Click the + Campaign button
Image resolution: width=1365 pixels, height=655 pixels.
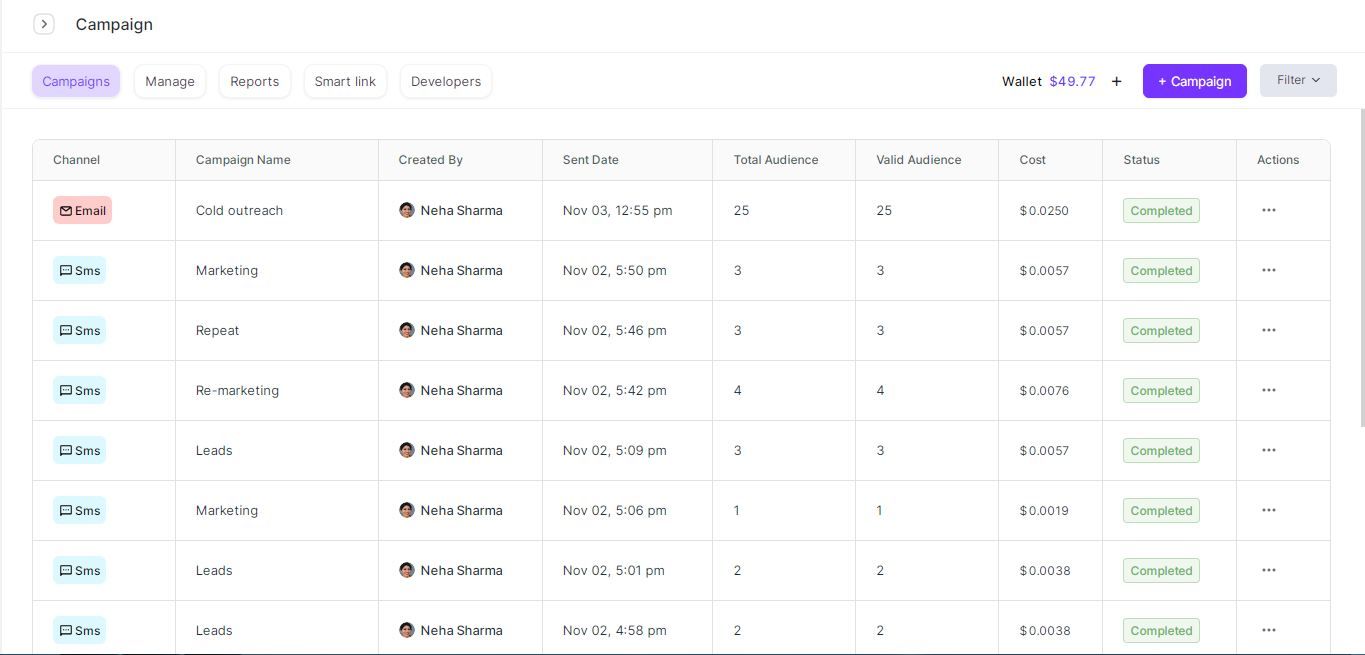coord(1194,80)
